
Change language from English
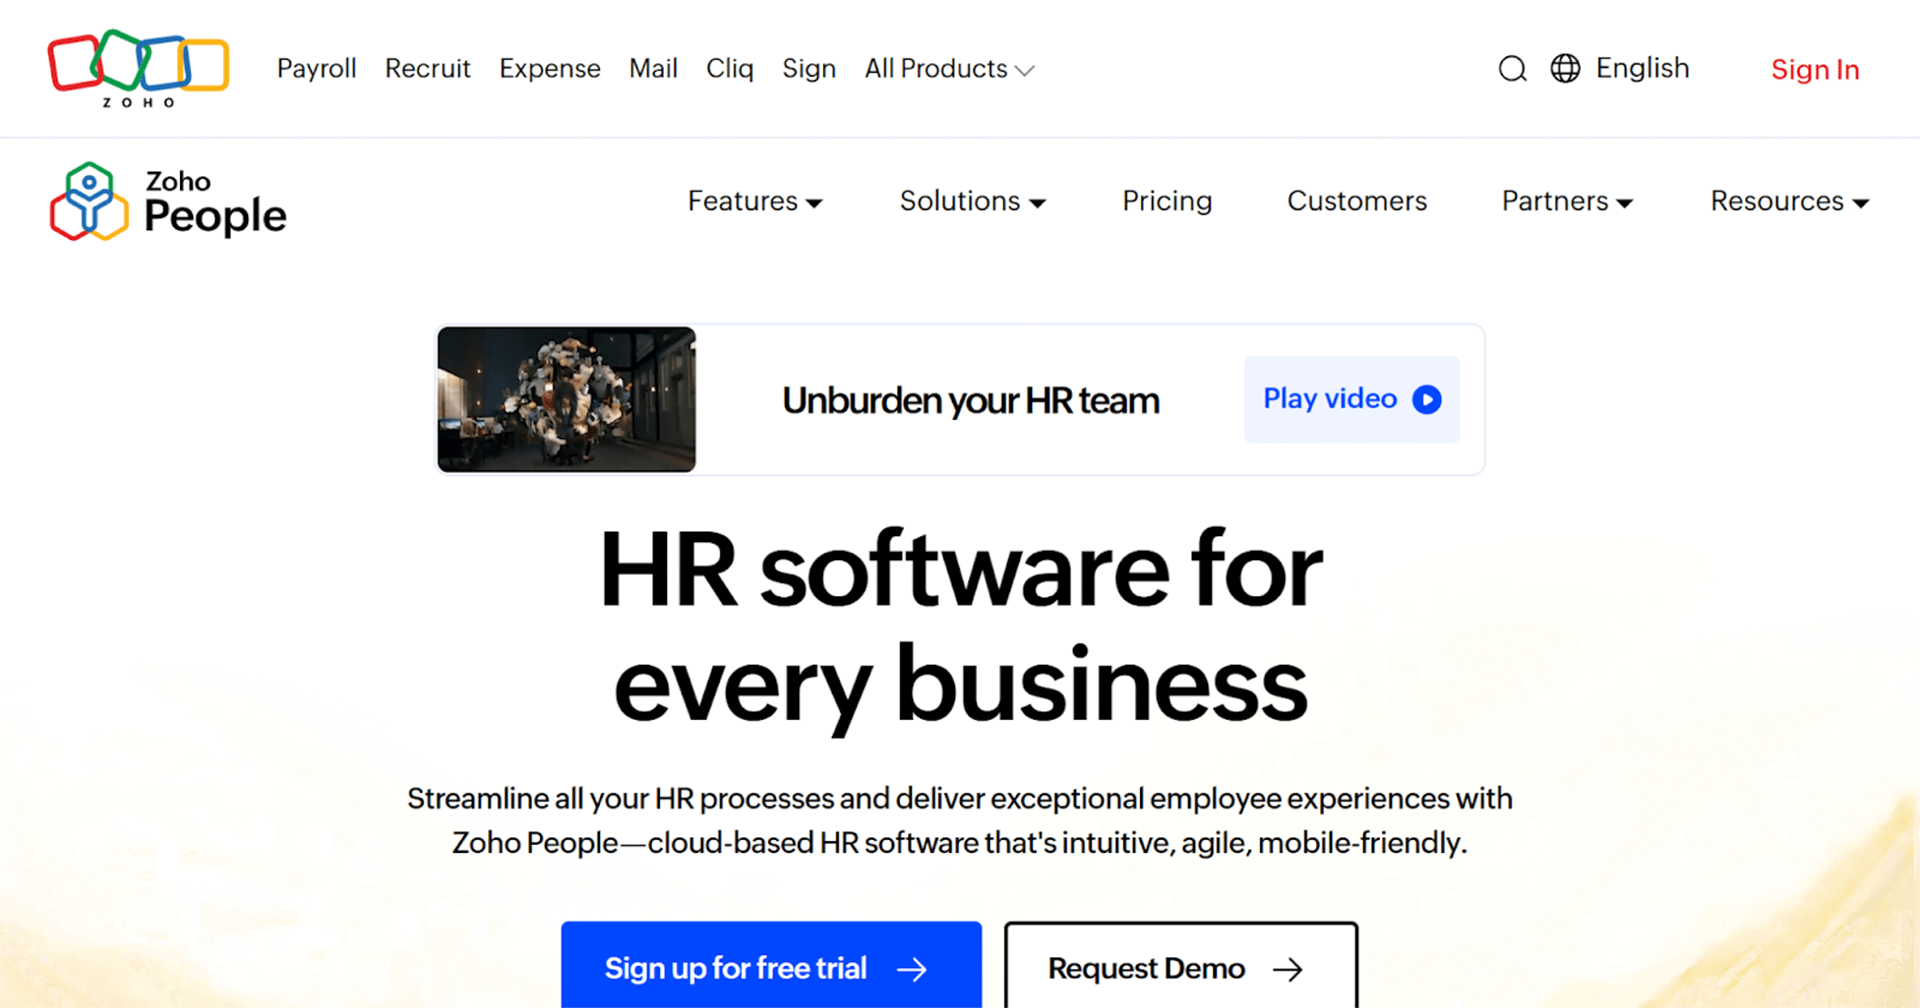pyautogui.click(x=1642, y=68)
